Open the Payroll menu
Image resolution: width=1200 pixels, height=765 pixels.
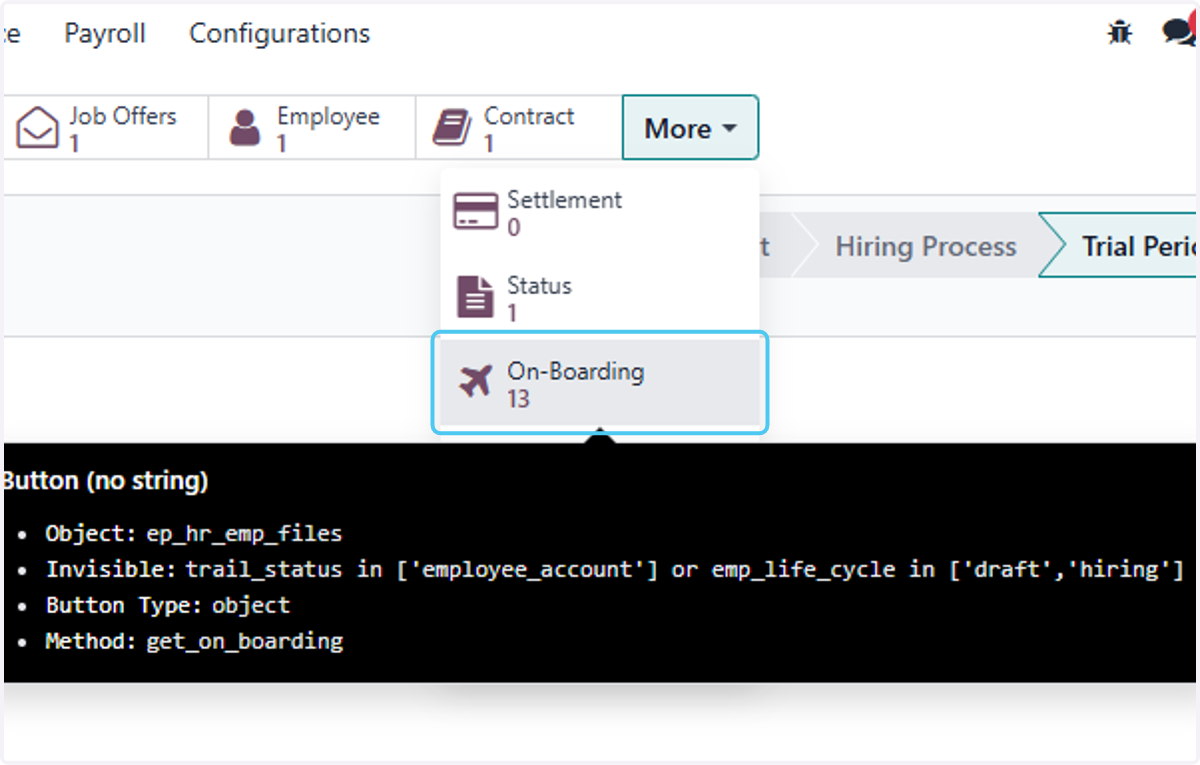[105, 33]
